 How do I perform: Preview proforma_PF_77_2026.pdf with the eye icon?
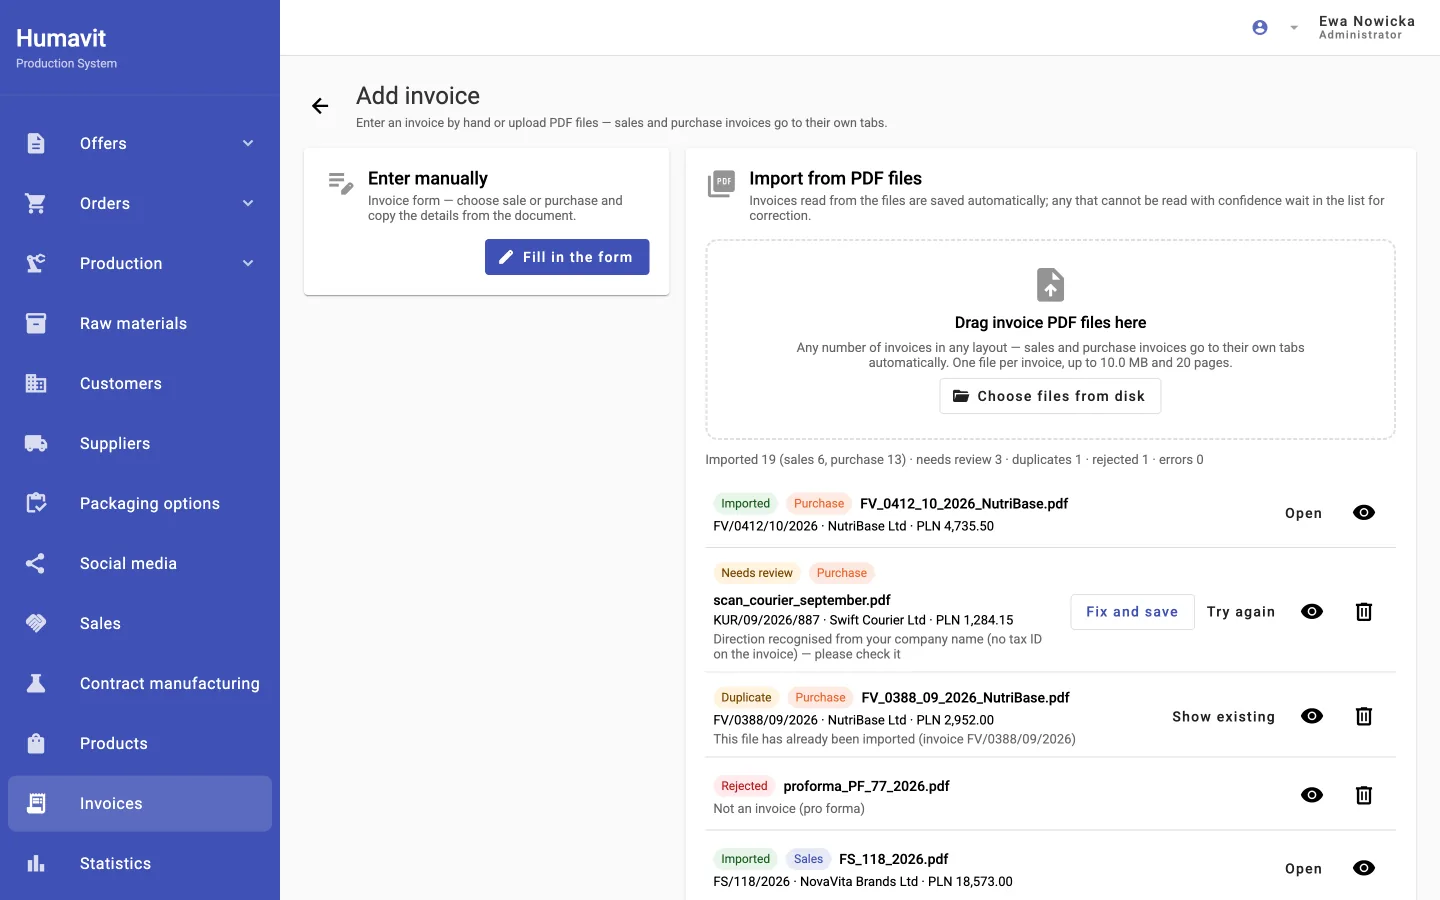point(1312,795)
